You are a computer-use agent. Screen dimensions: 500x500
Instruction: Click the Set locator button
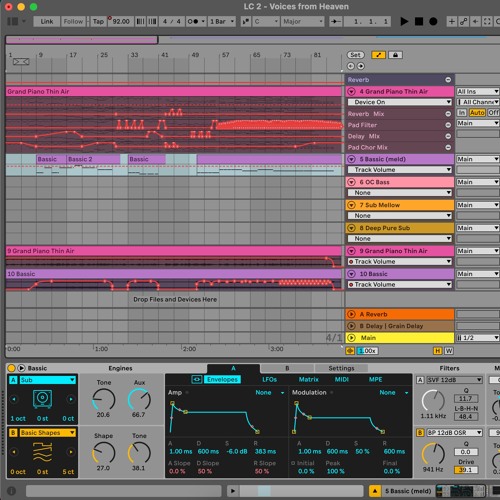[355, 55]
